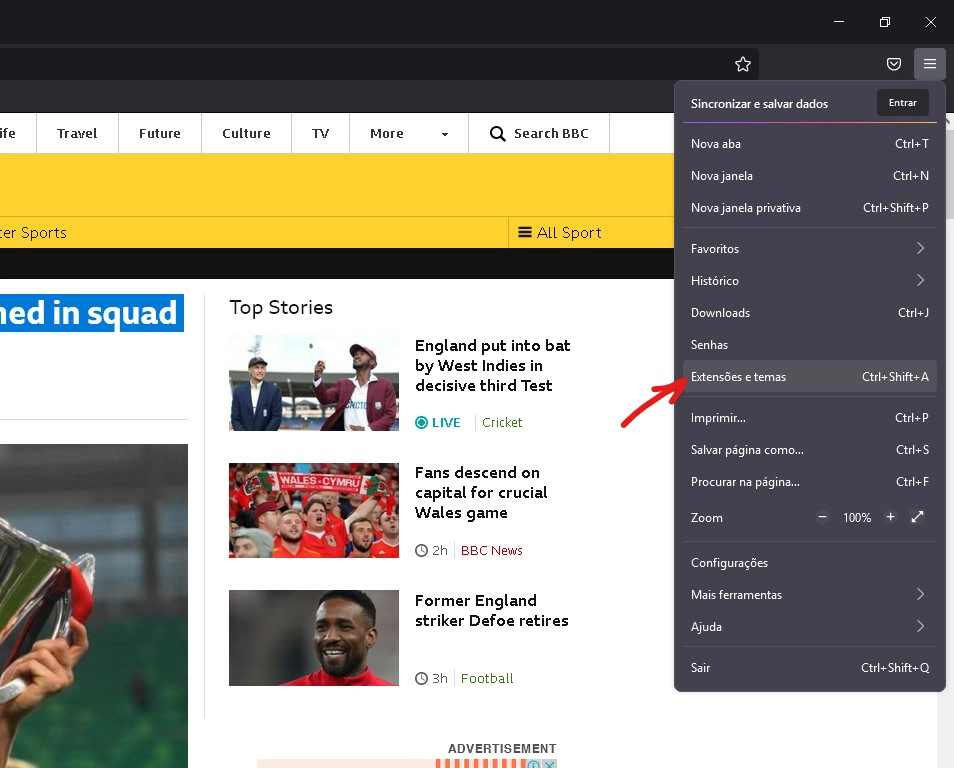Reset zoom via the 100% label

click(x=857, y=518)
